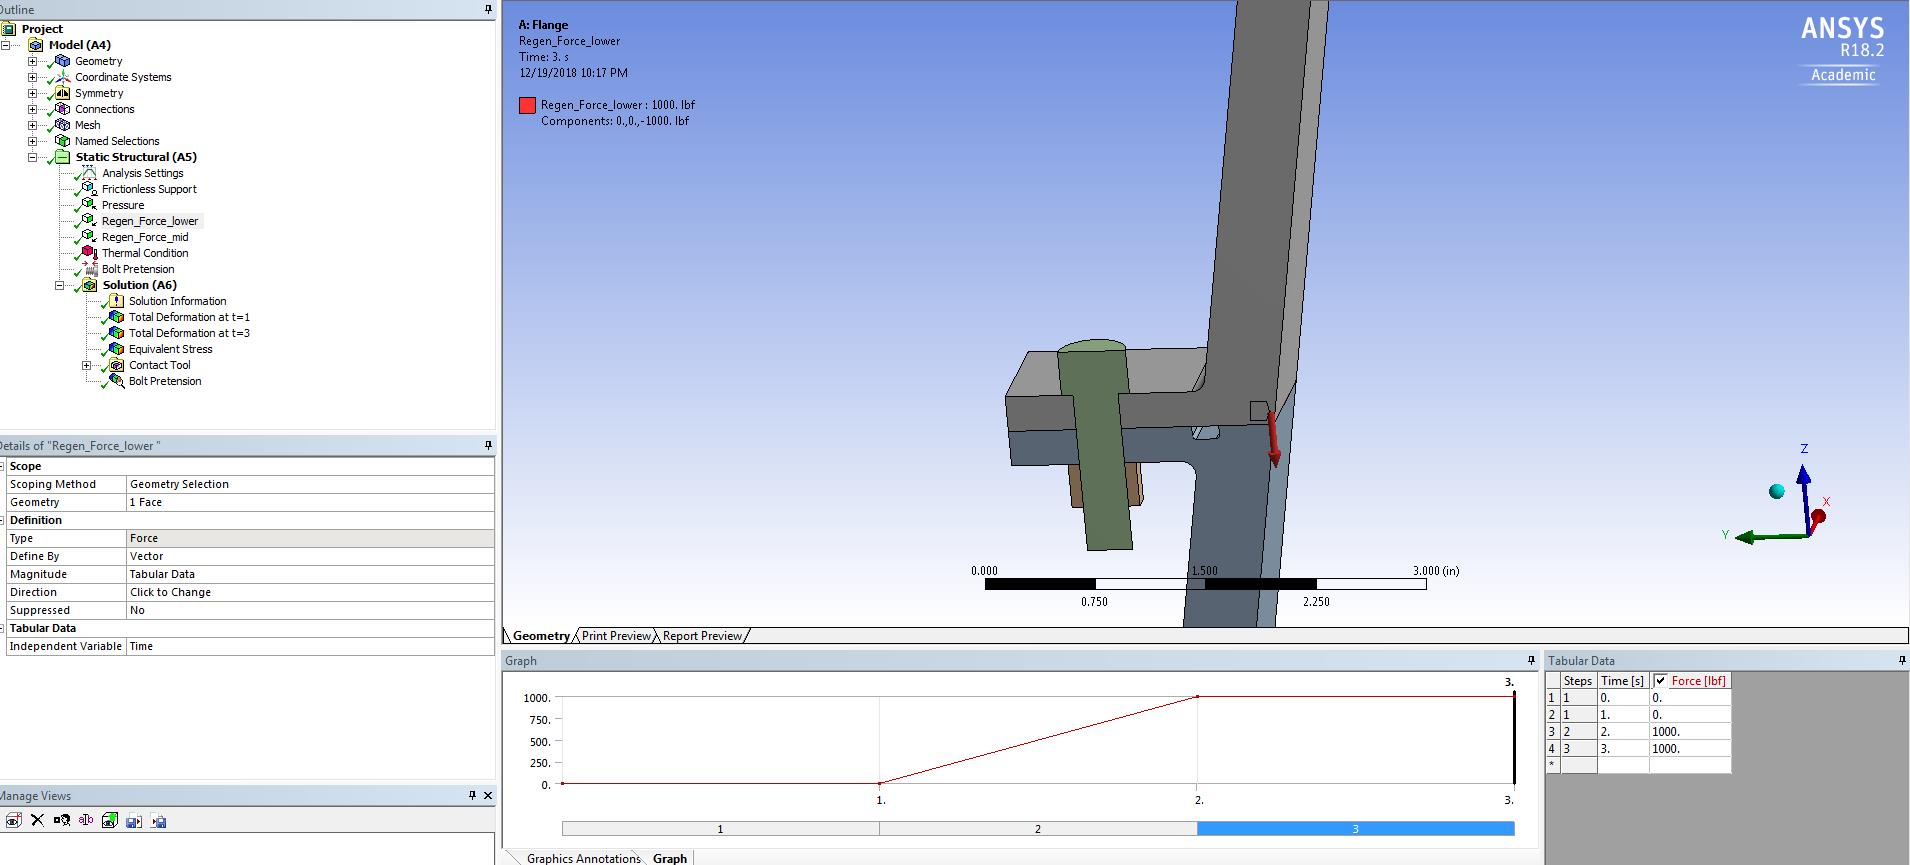
Task: Open the Graphics Annotations tab
Action: pyautogui.click(x=582, y=858)
